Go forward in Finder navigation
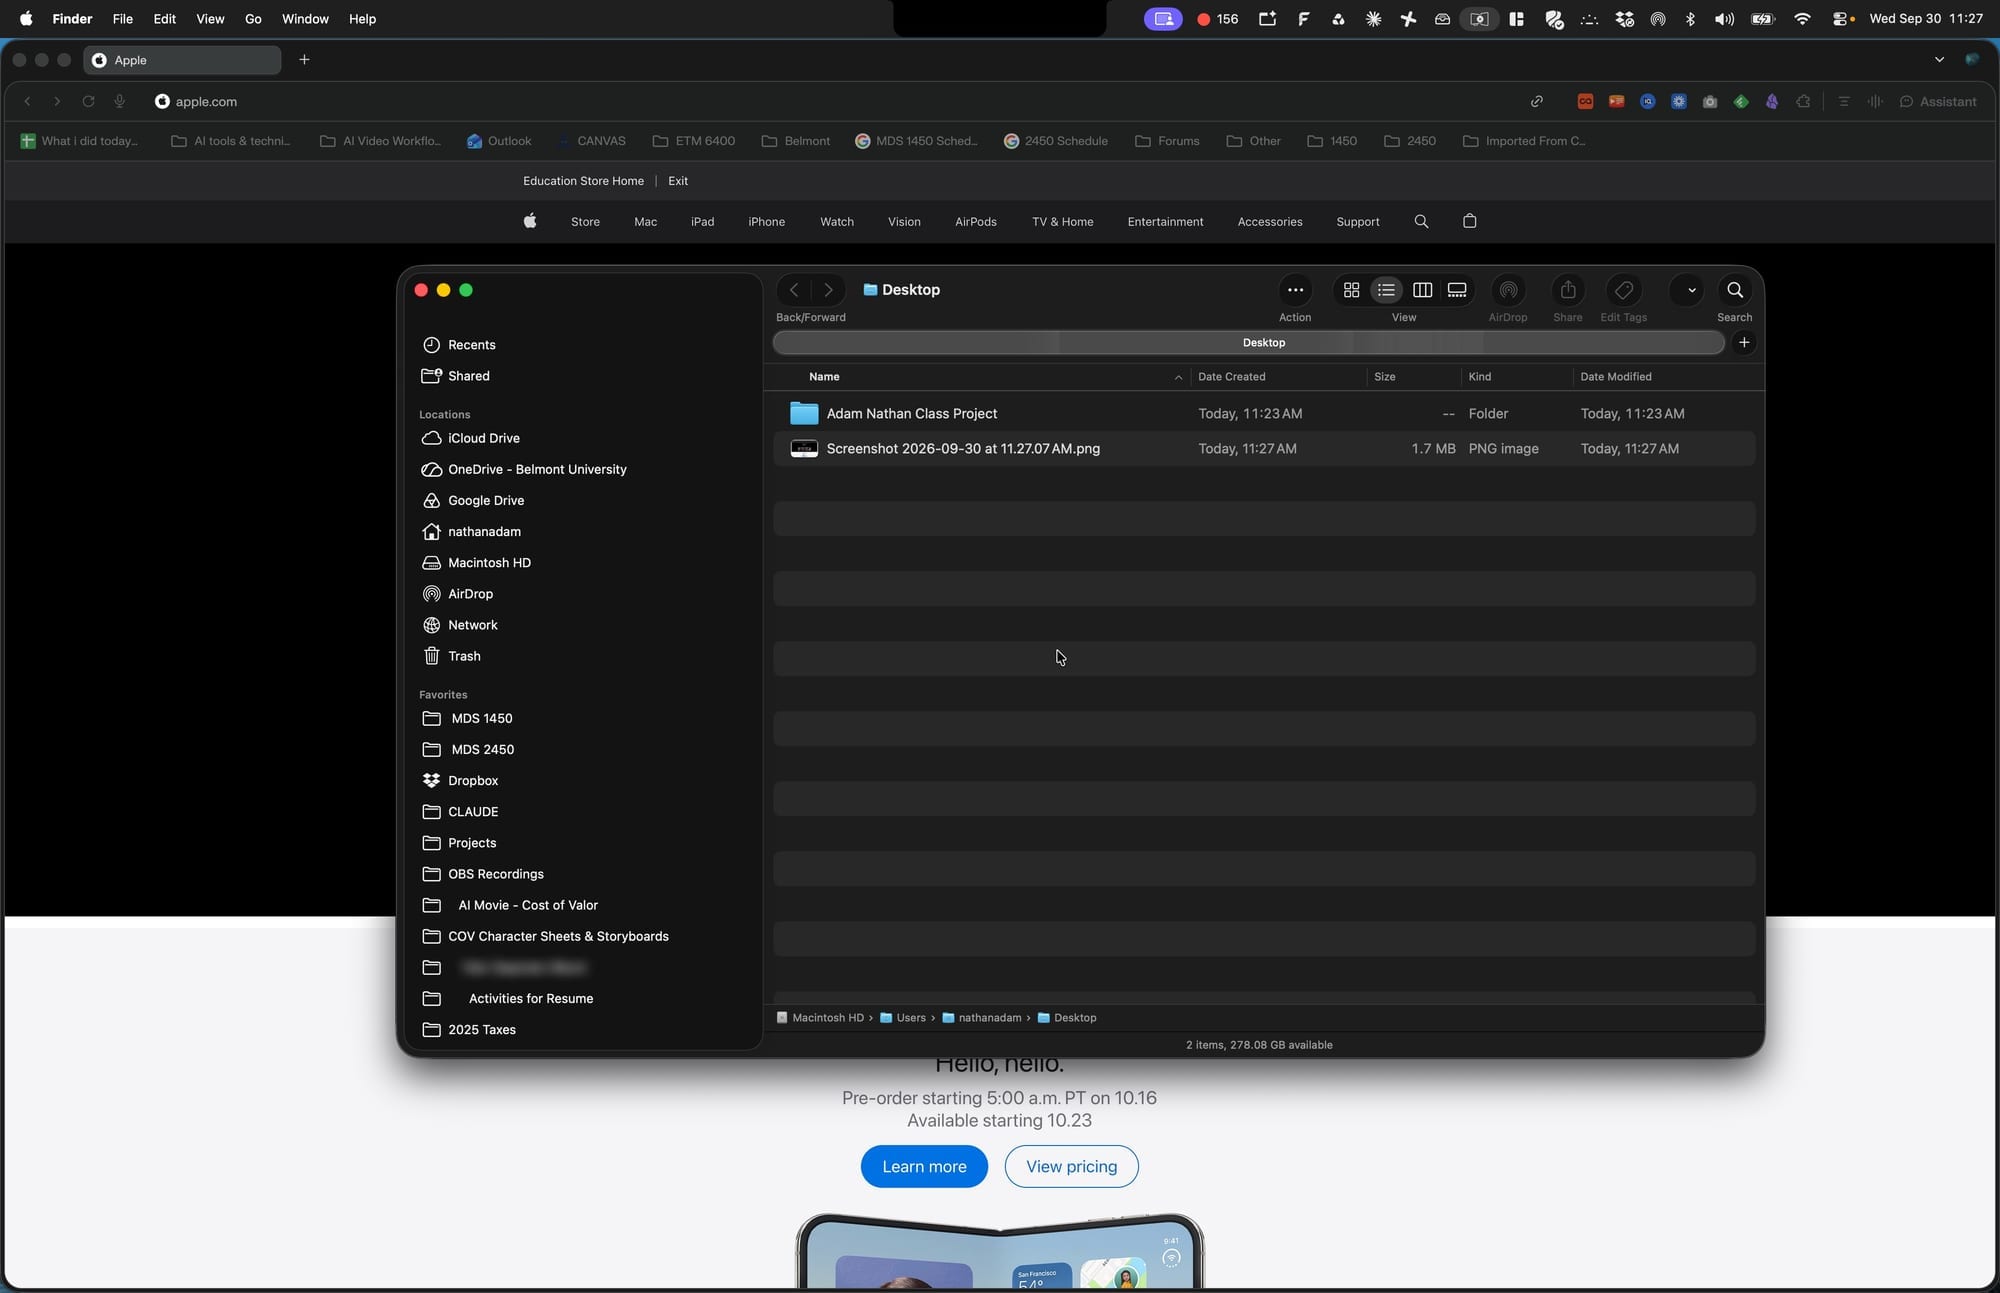This screenshot has height=1293, width=2000. [x=828, y=290]
